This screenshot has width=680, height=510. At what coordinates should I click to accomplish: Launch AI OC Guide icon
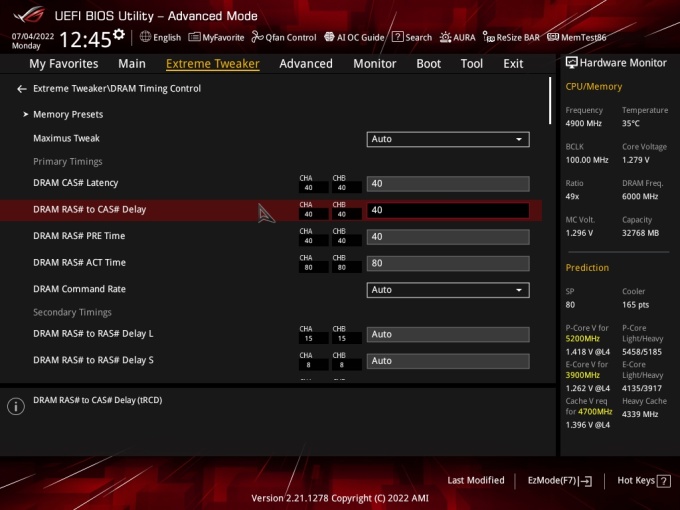pyautogui.click(x=329, y=37)
